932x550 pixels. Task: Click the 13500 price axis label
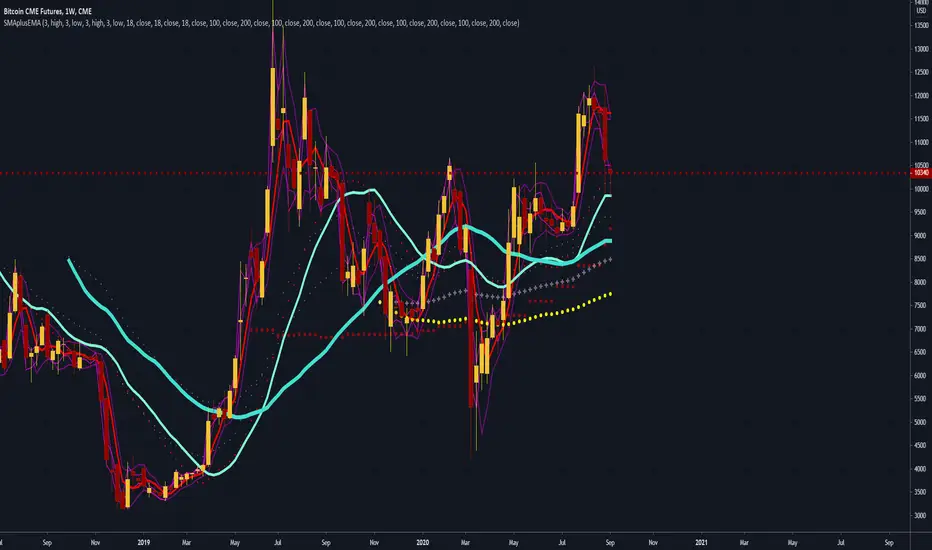tap(921, 26)
